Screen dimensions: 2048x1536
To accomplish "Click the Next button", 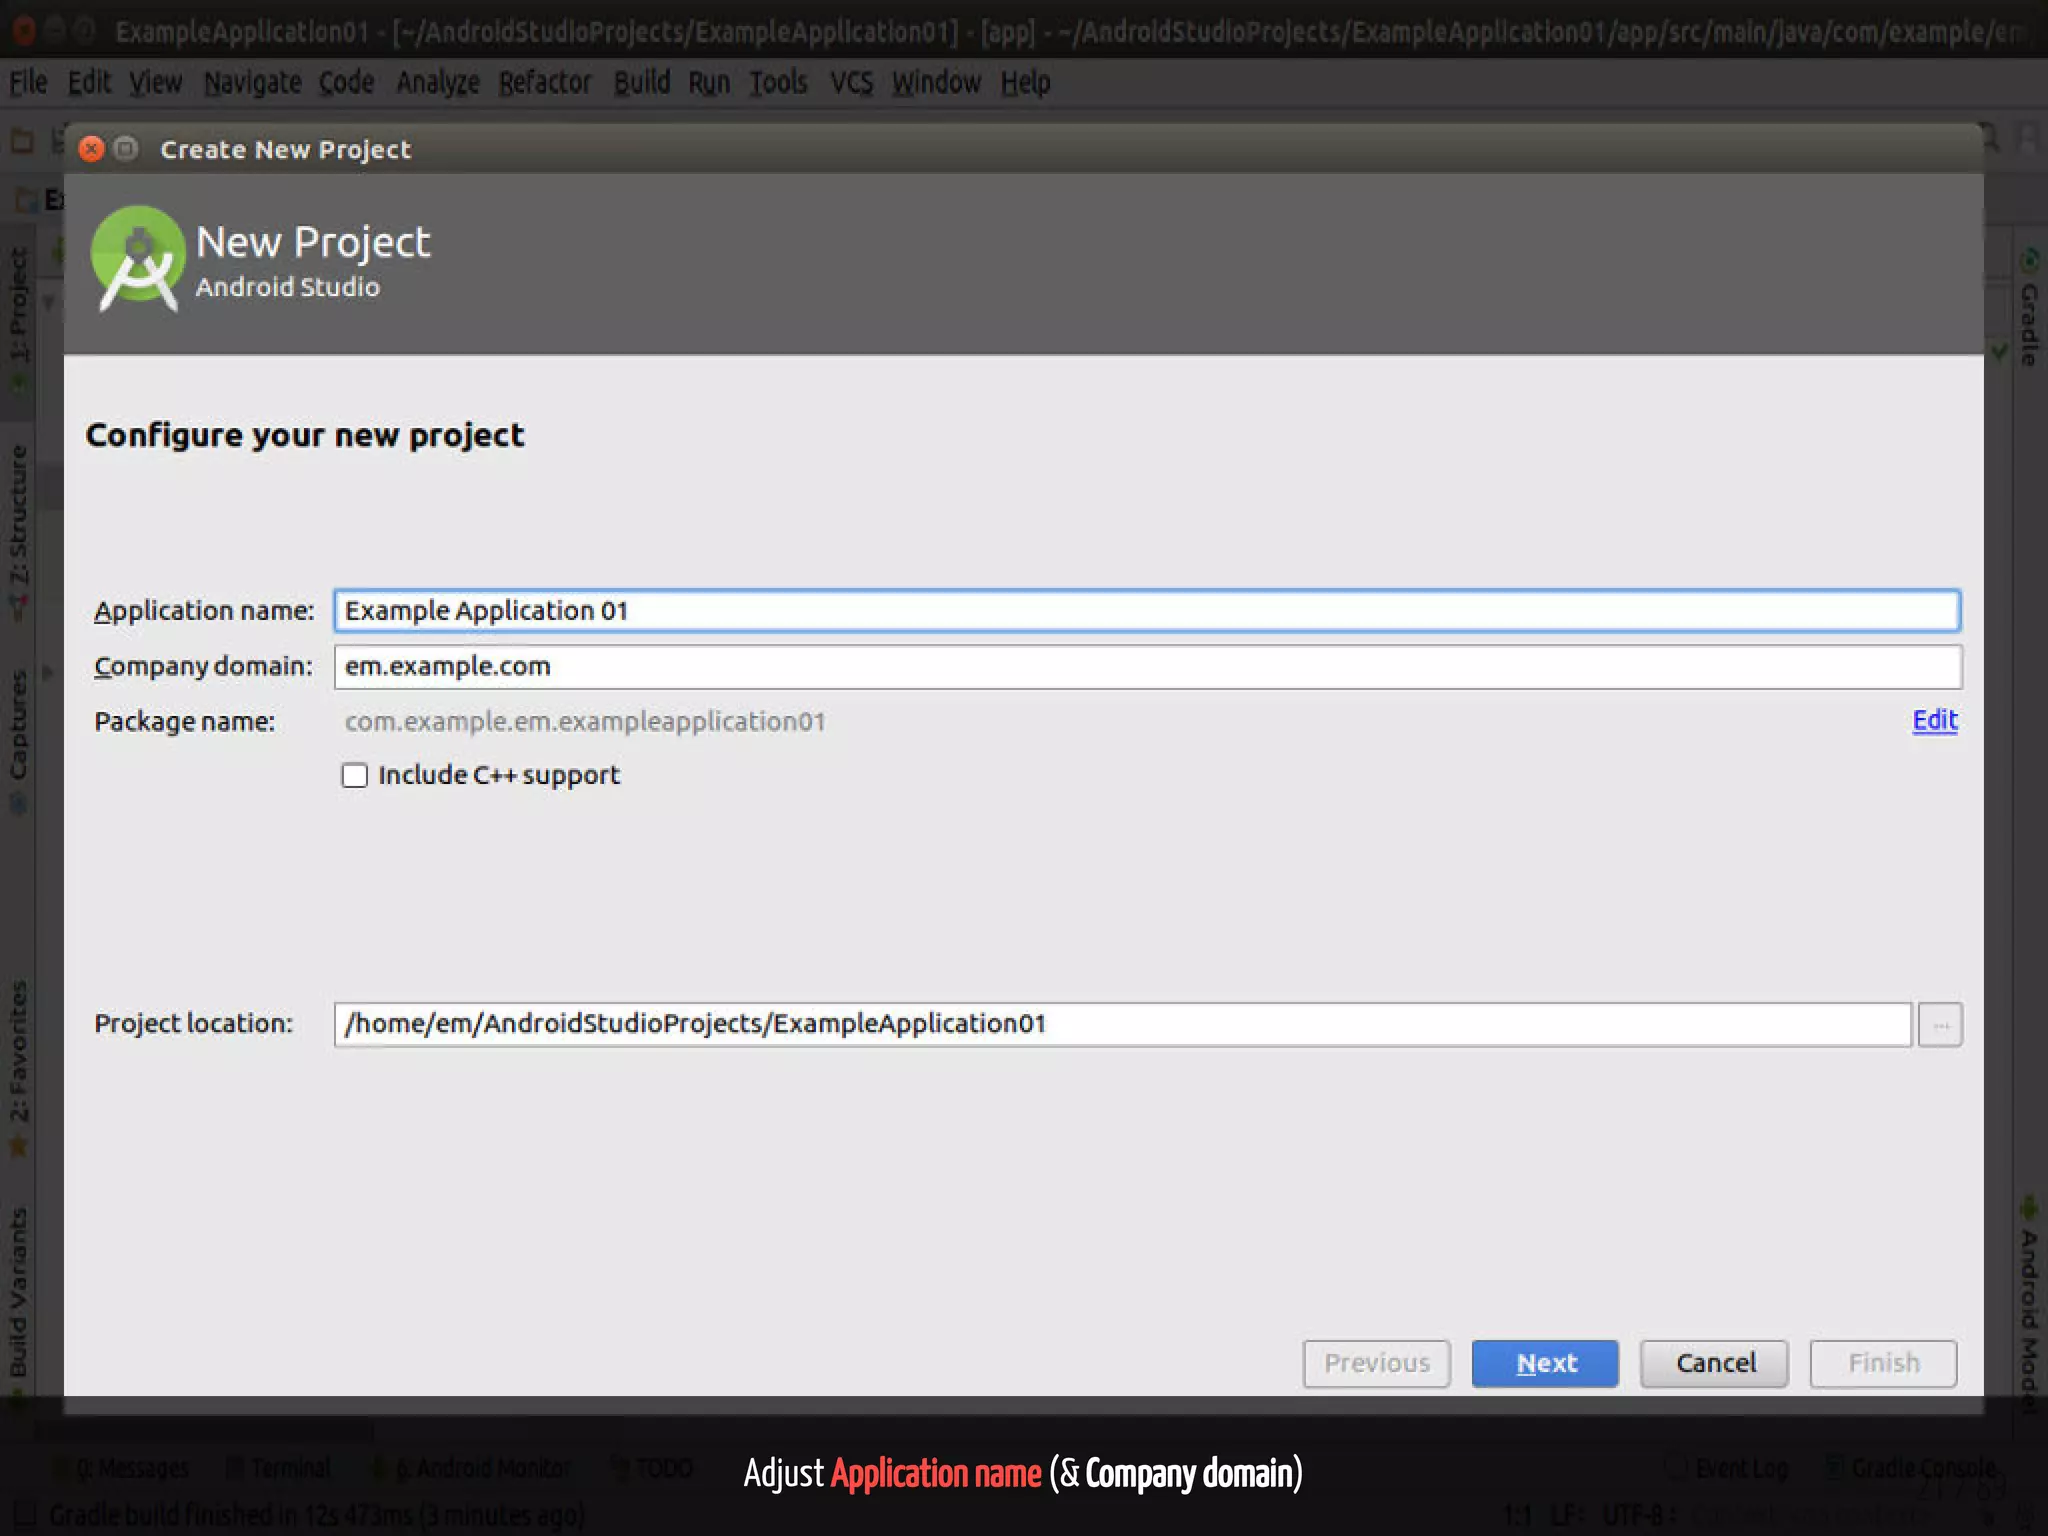I will 1545,1364.
